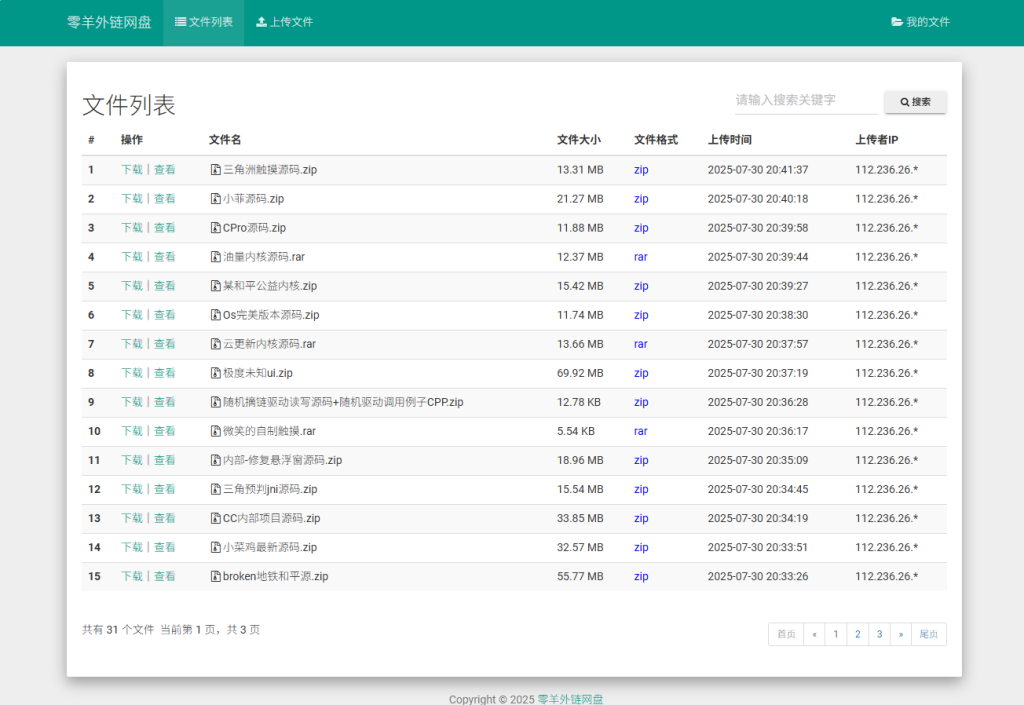
Task: Click file icon beside 小菲源码.zip
Action: [216, 198]
